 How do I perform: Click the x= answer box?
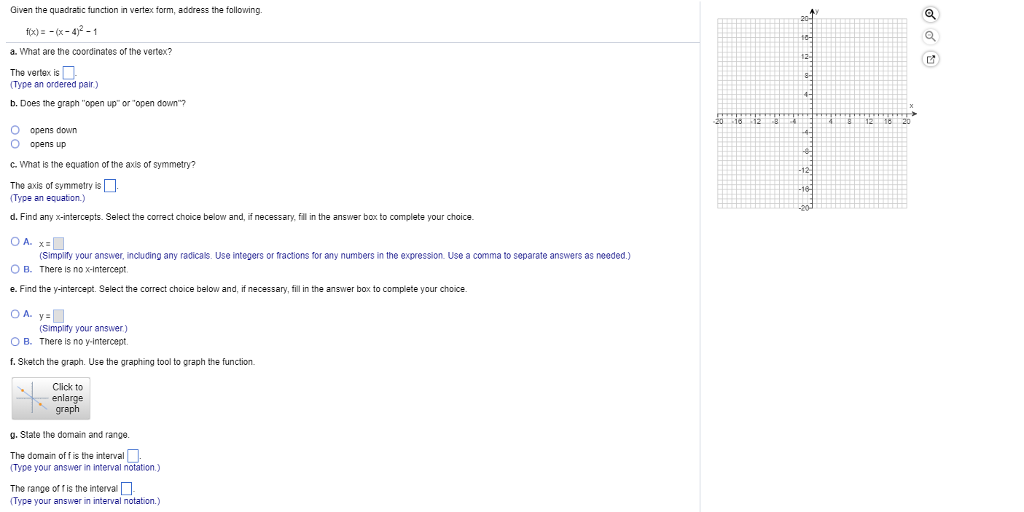pos(58,244)
